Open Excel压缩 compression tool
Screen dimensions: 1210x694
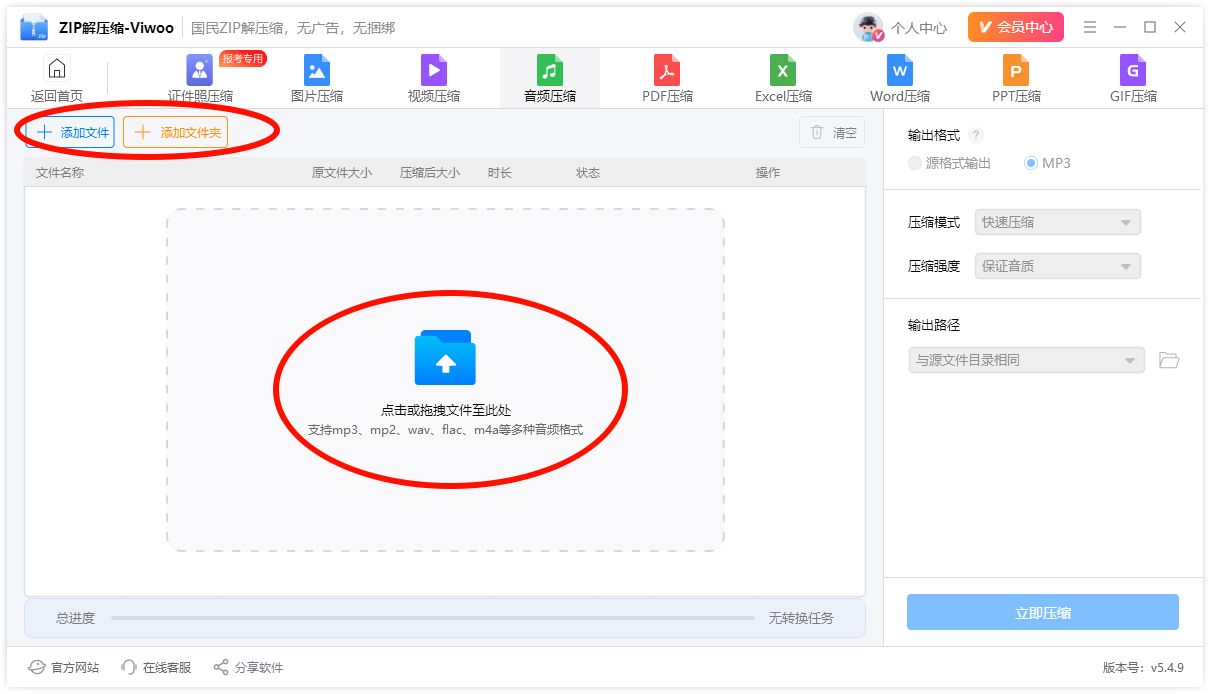(x=783, y=79)
